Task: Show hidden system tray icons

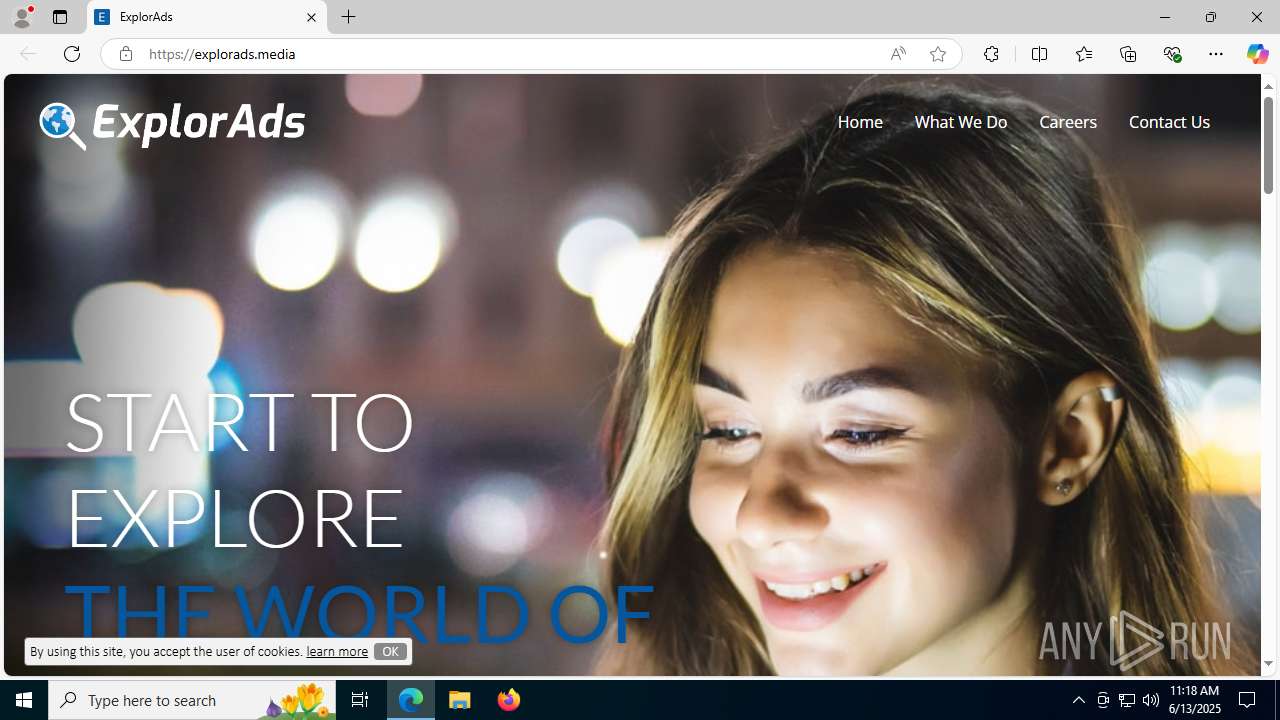Action: (x=1078, y=700)
